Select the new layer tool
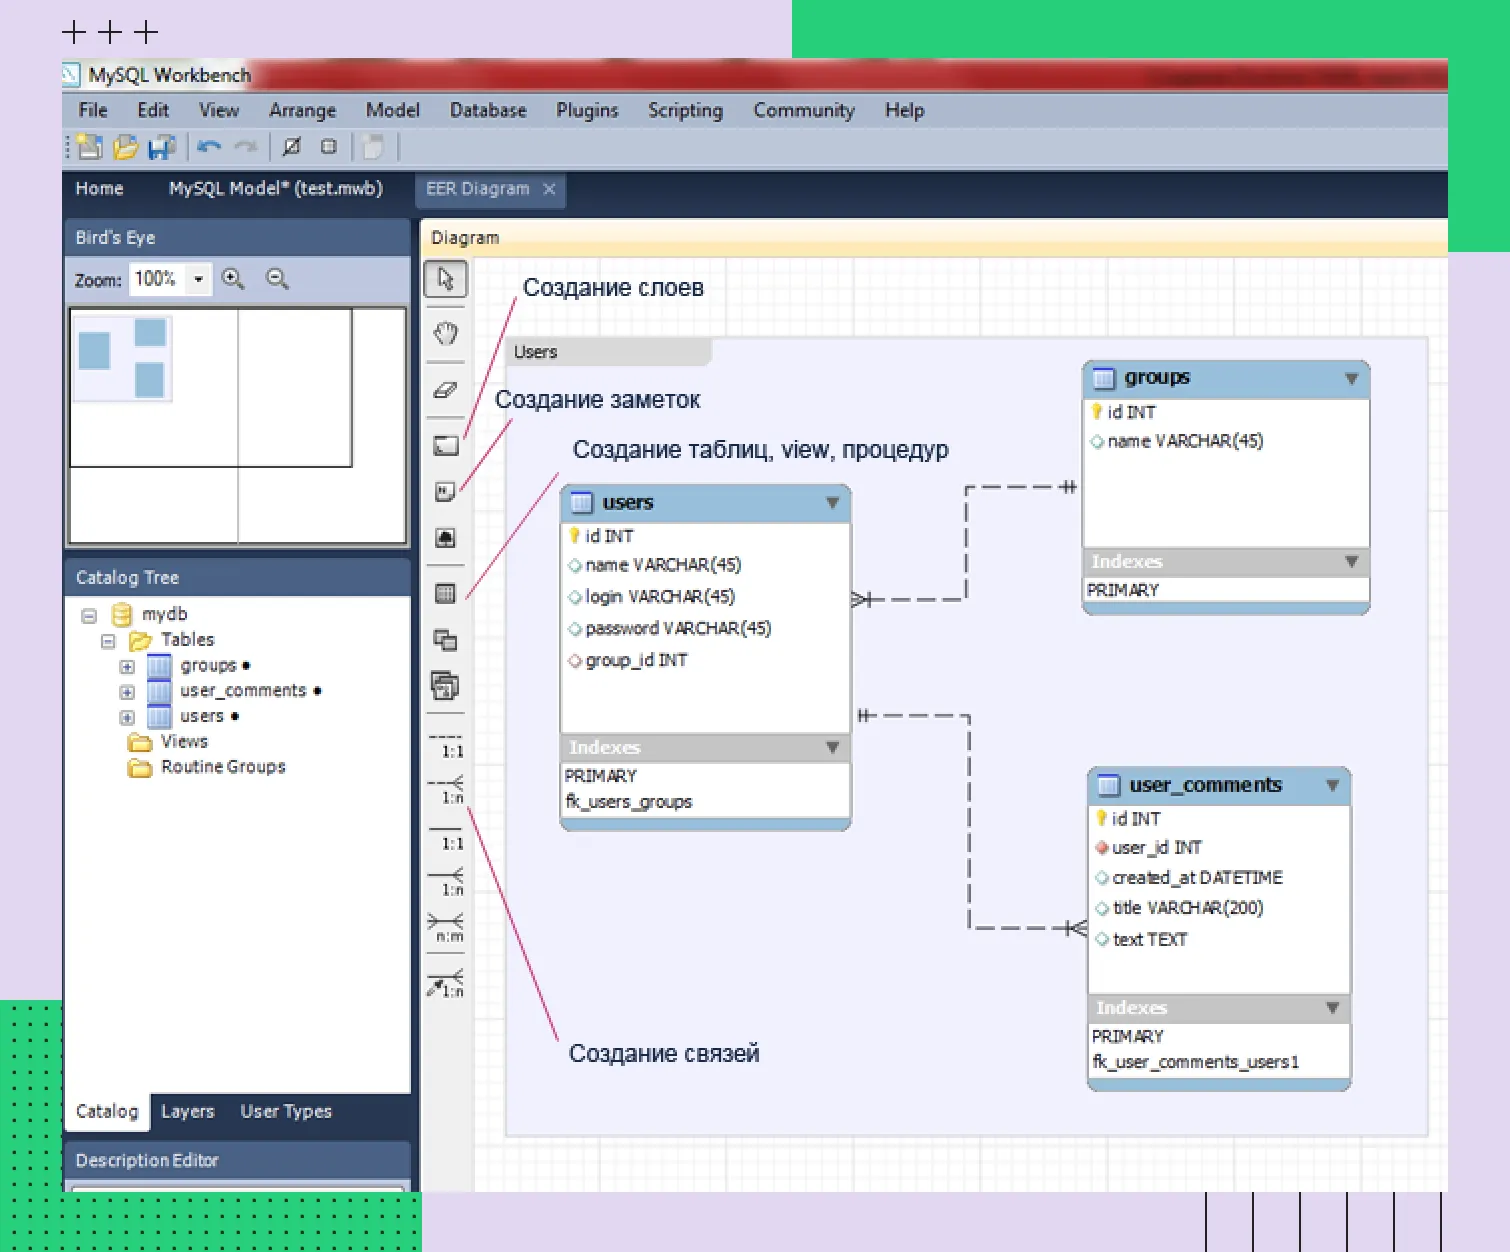1510x1252 pixels. pos(446,446)
